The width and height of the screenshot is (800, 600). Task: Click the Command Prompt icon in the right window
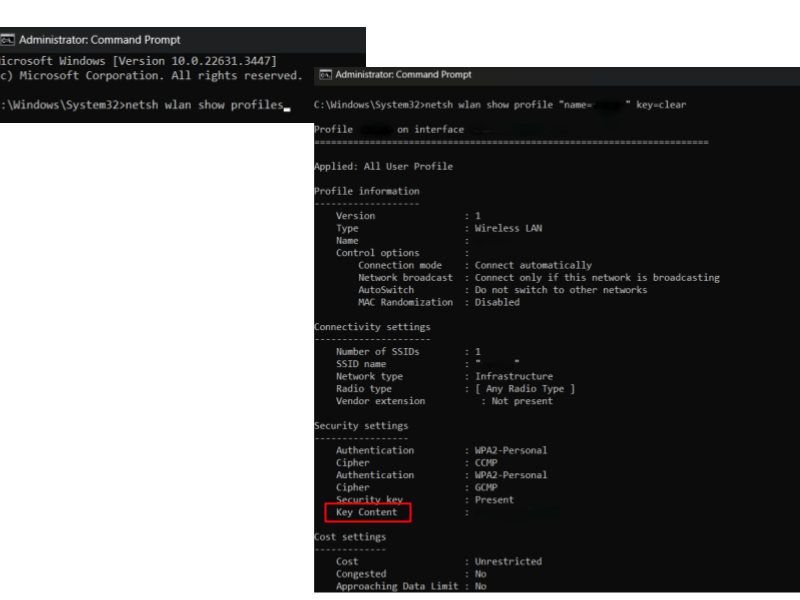coord(324,74)
